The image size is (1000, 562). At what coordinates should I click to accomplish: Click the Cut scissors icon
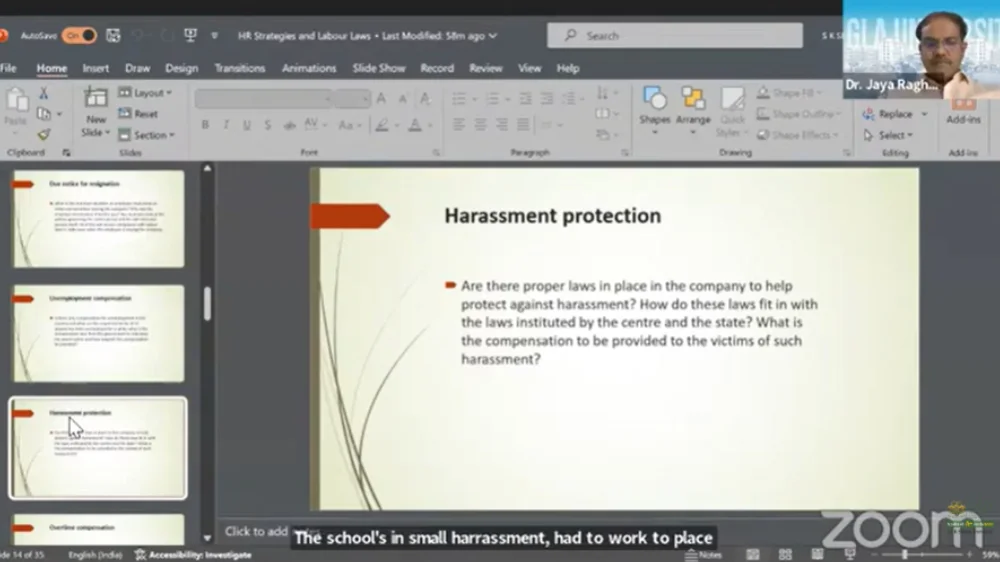coord(44,93)
